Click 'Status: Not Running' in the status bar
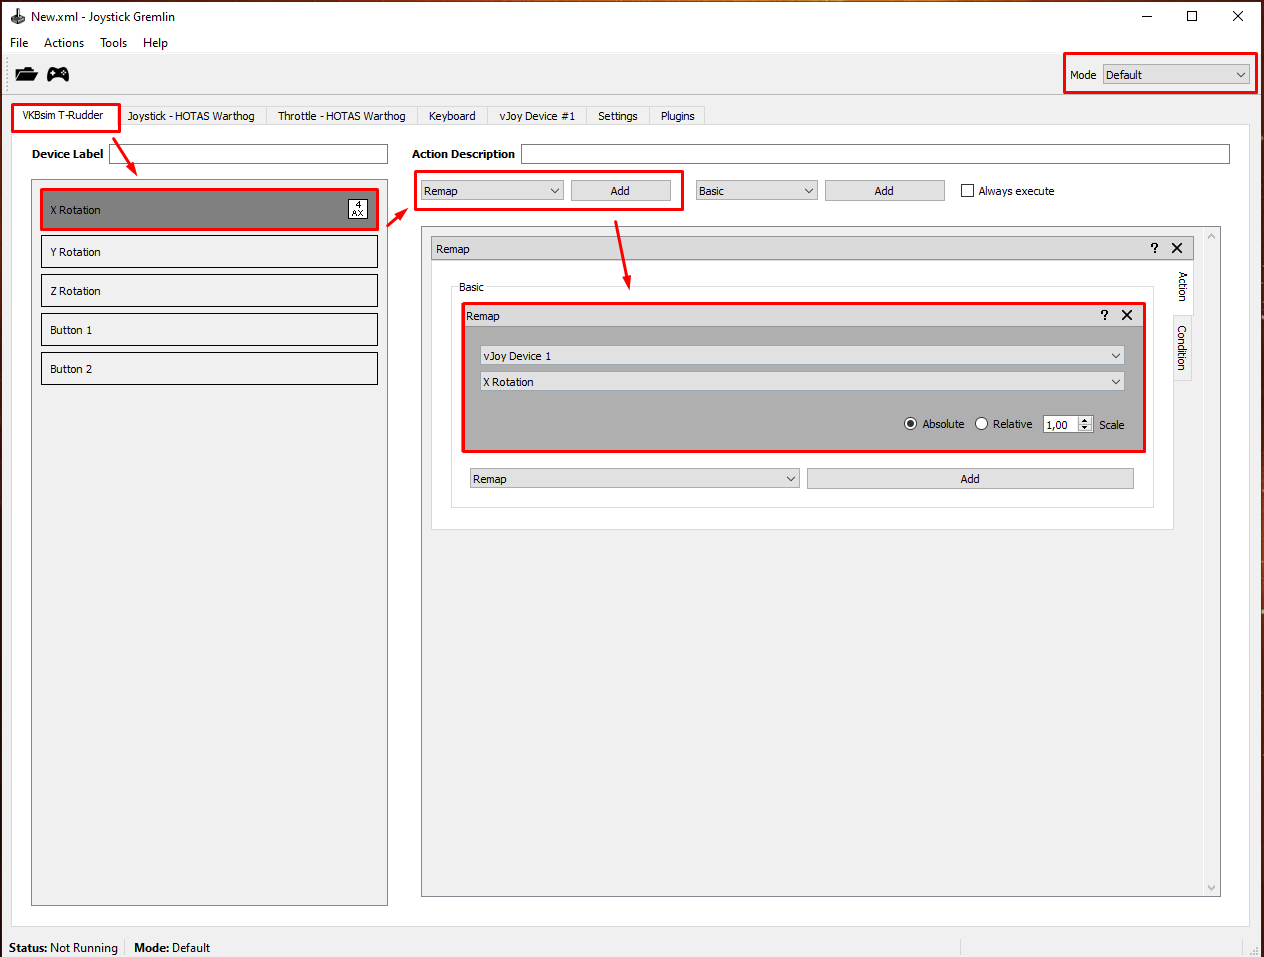This screenshot has height=957, width=1264. [63, 948]
